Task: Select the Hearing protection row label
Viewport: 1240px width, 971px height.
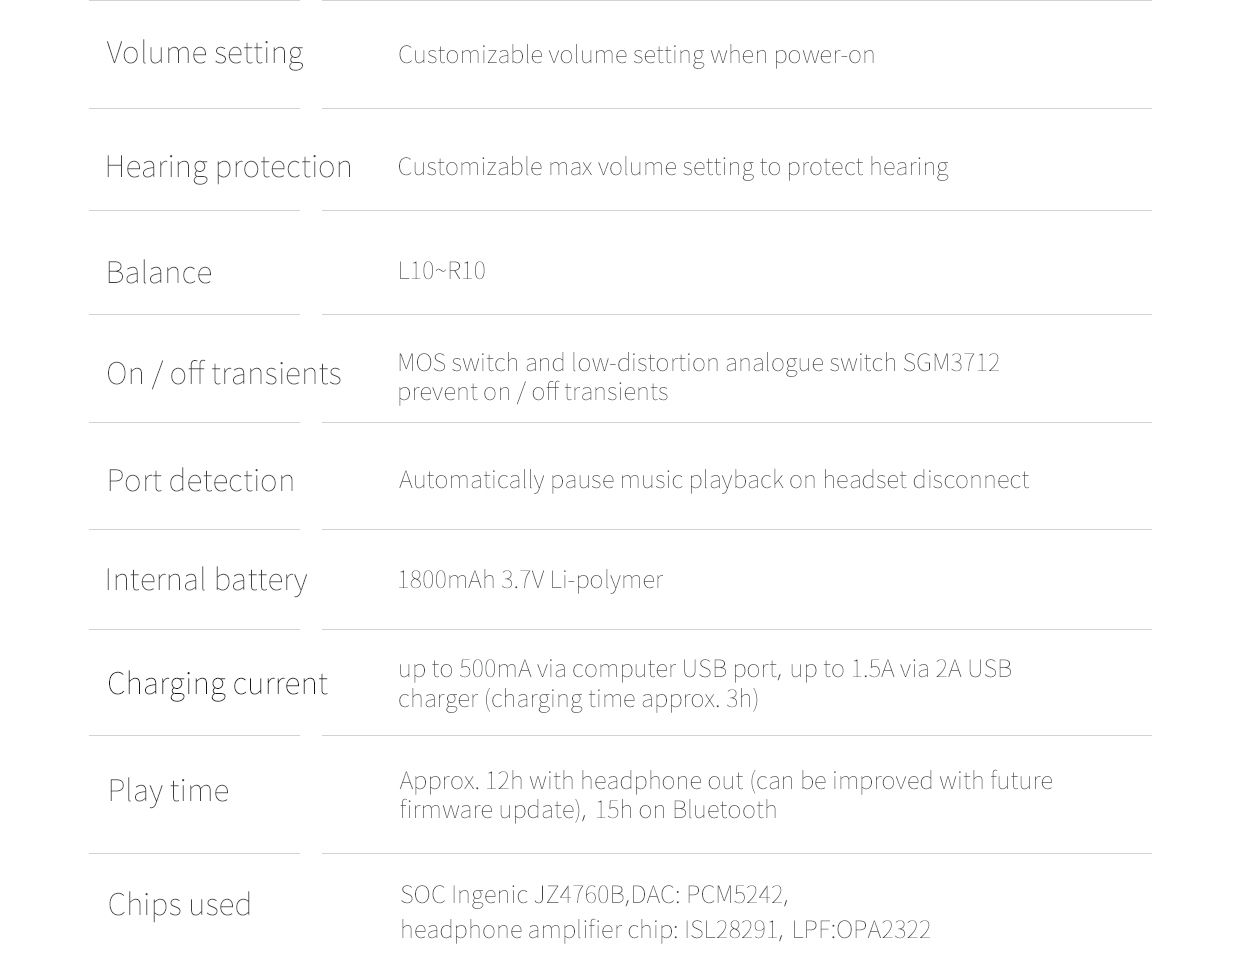Action: tap(228, 167)
